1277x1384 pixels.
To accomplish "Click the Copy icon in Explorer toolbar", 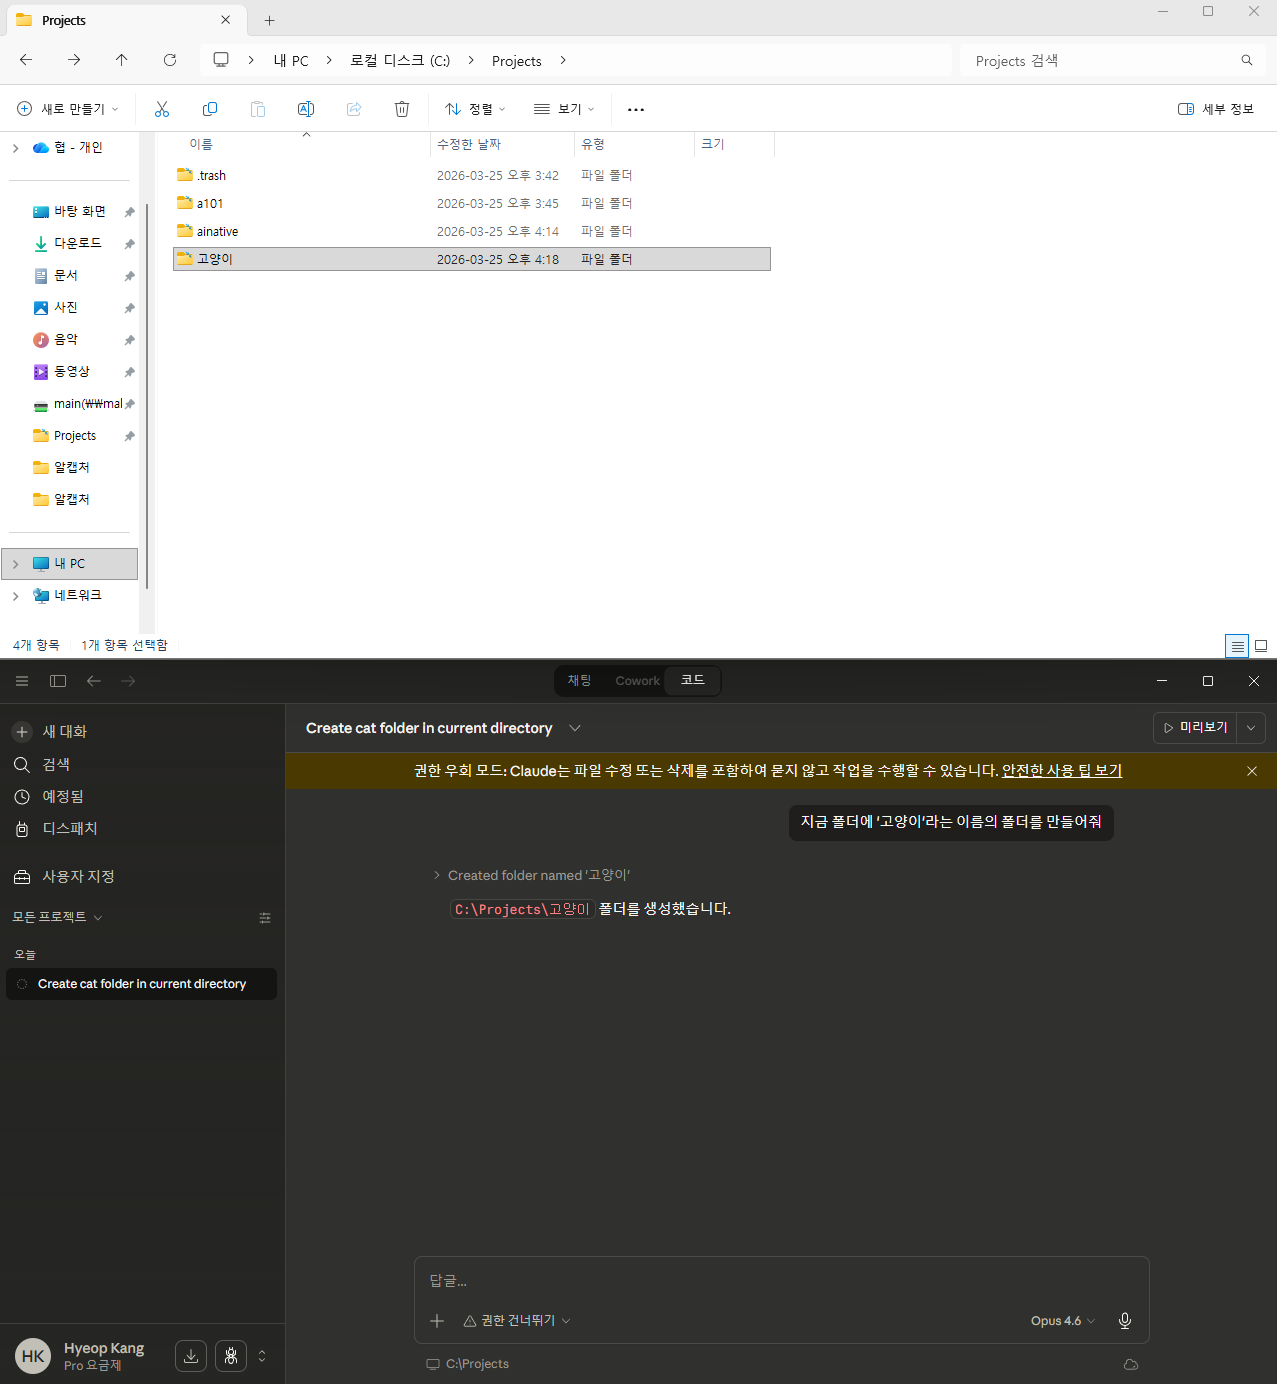I will [210, 109].
